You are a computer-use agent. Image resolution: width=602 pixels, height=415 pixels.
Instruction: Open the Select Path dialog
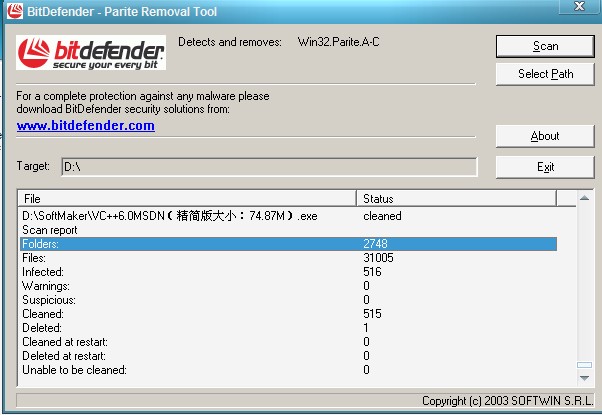pyautogui.click(x=545, y=74)
